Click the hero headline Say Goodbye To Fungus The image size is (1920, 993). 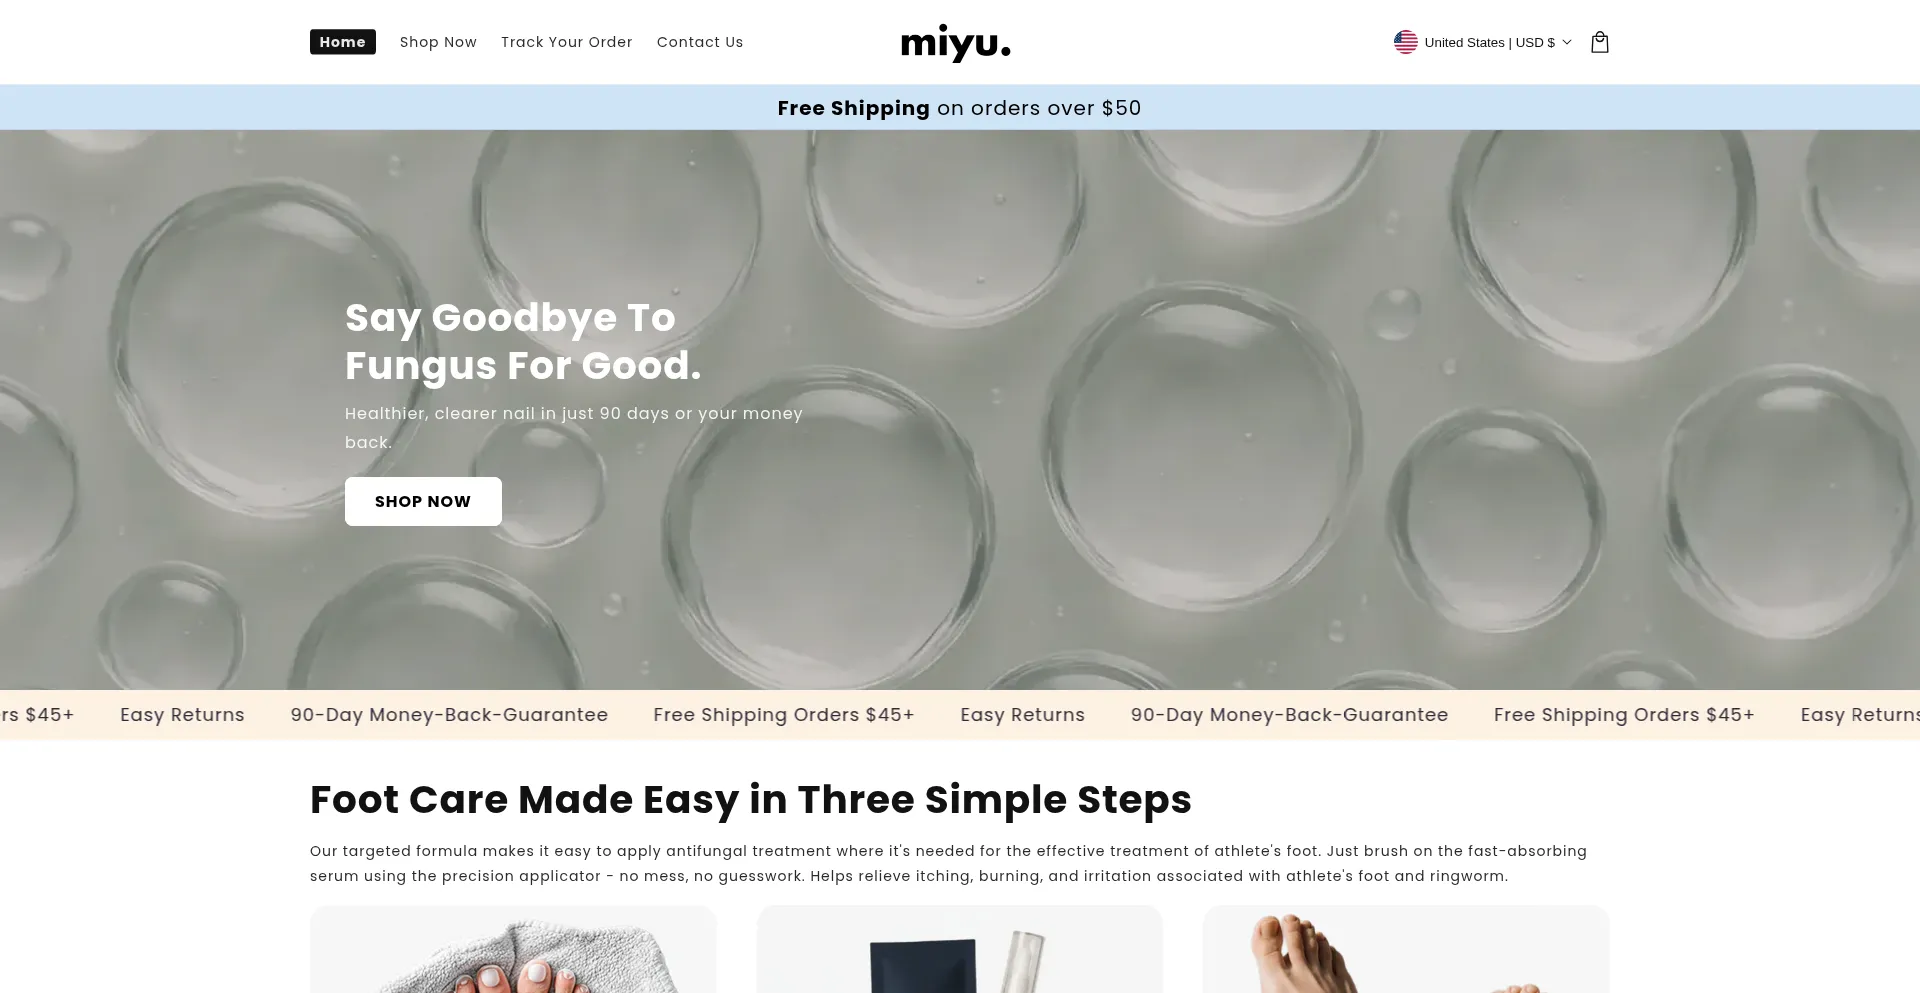pos(523,341)
